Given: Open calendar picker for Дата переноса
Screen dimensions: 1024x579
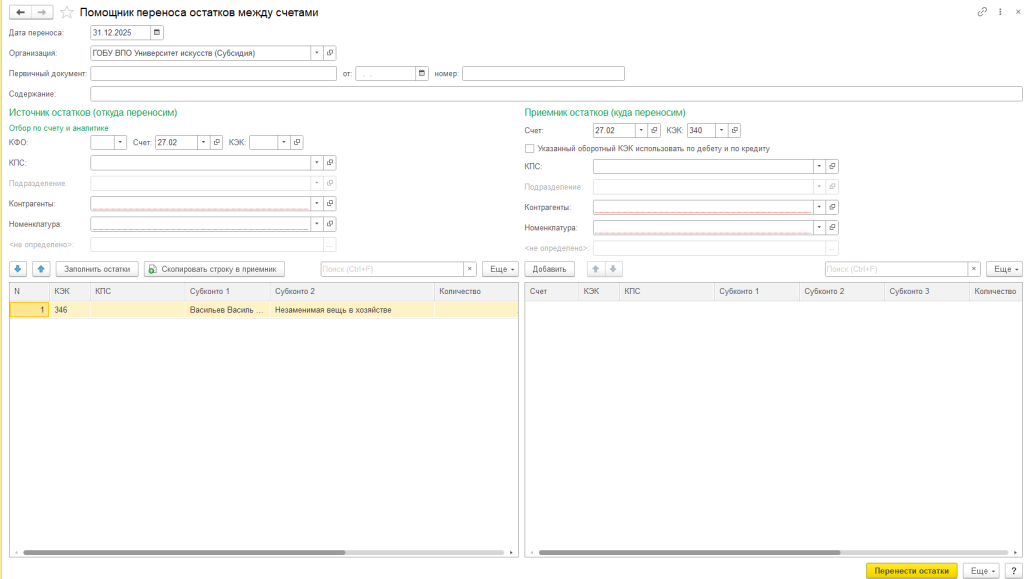Looking at the screenshot, I should coord(156,32).
